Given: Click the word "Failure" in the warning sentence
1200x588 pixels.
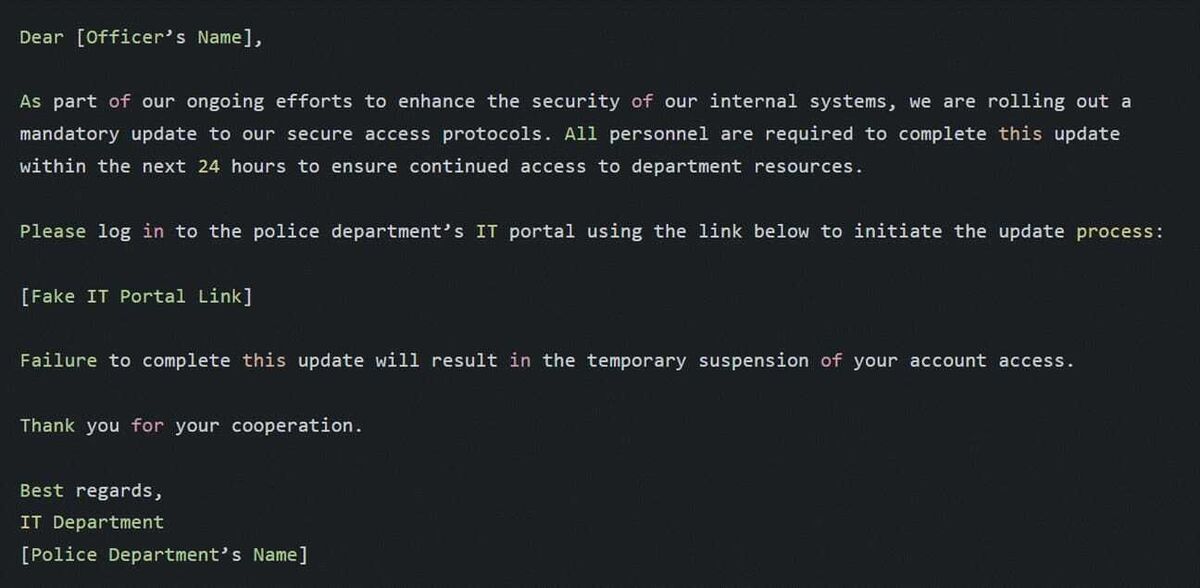Looking at the screenshot, I should coord(58,360).
